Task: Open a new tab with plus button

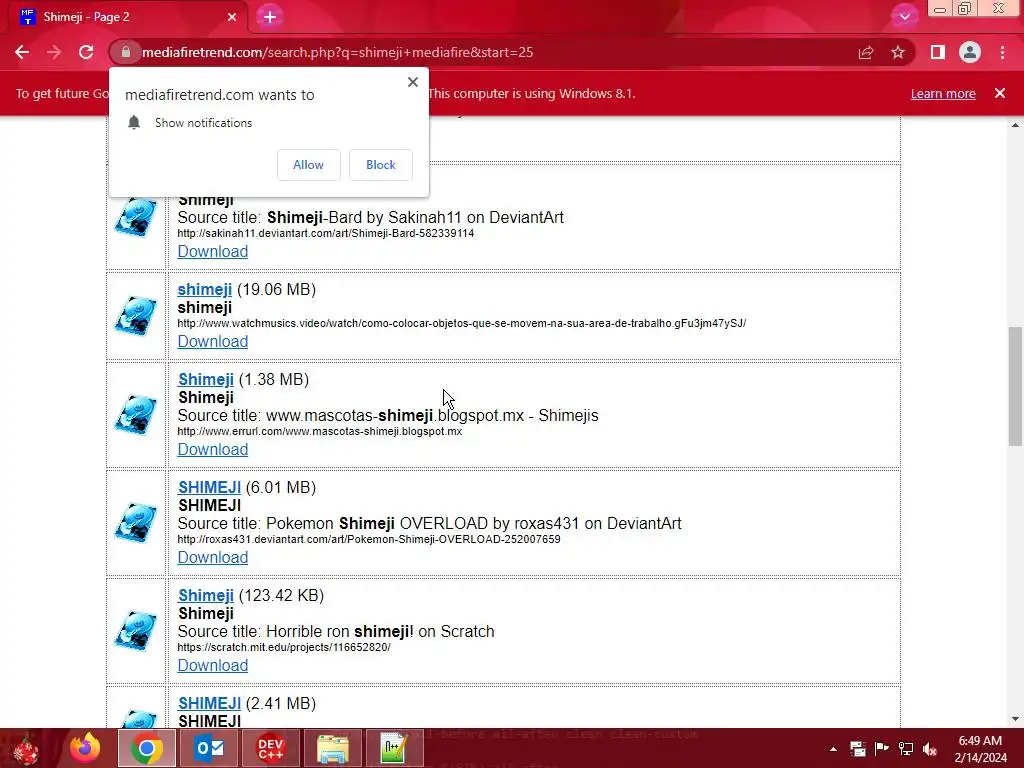Action: point(270,17)
